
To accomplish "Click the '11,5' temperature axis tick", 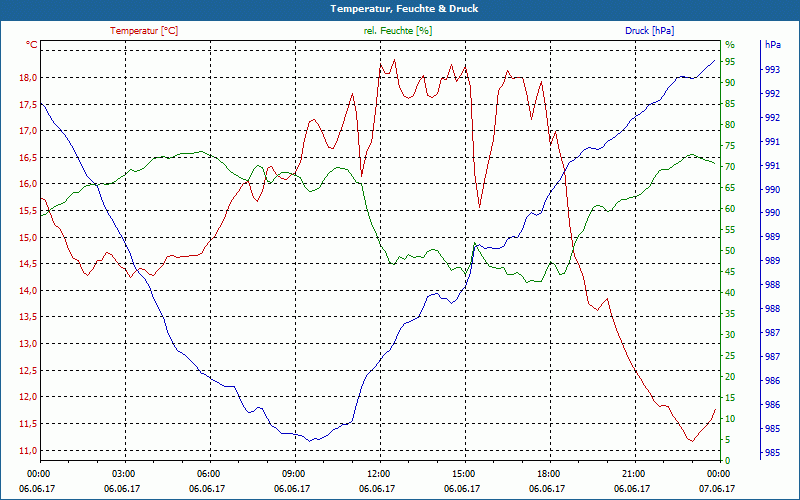I will pyautogui.click(x=28, y=423).
